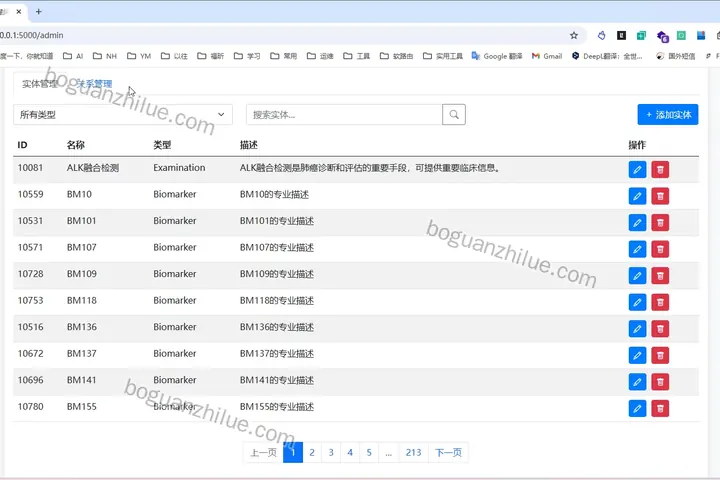Click 下一页 next page link

448,452
